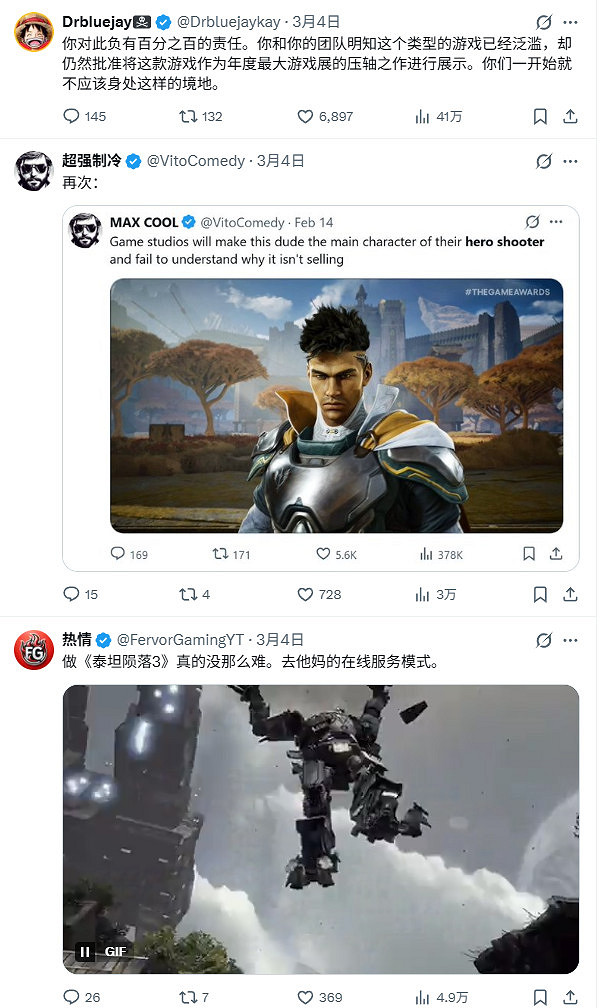The width and height of the screenshot is (603, 1008).
Task: Bookmark the 超强制冷 tweet
Action: tap(540, 594)
